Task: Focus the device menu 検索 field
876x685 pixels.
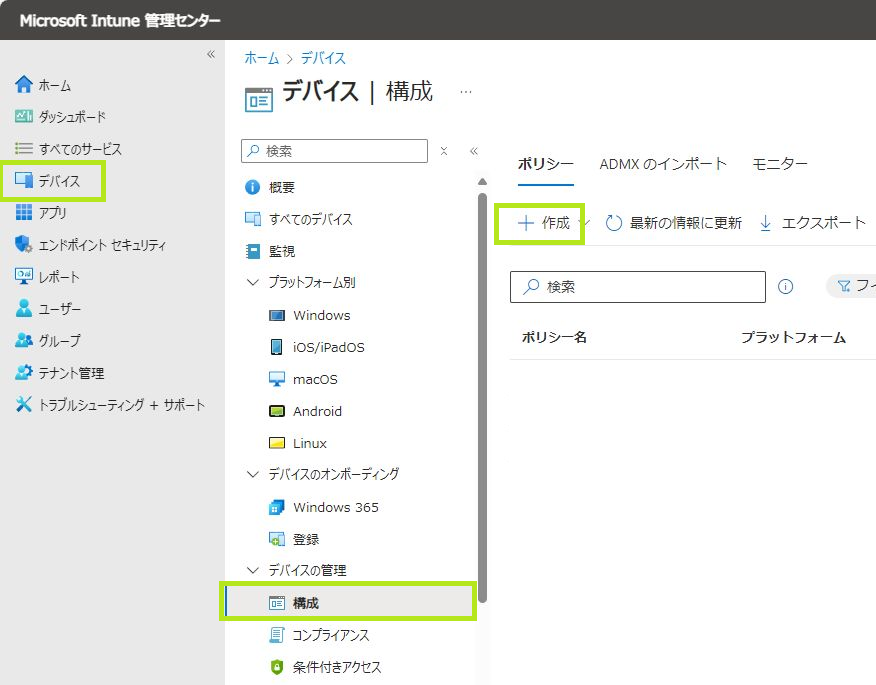Action: click(x=335, y=151)
